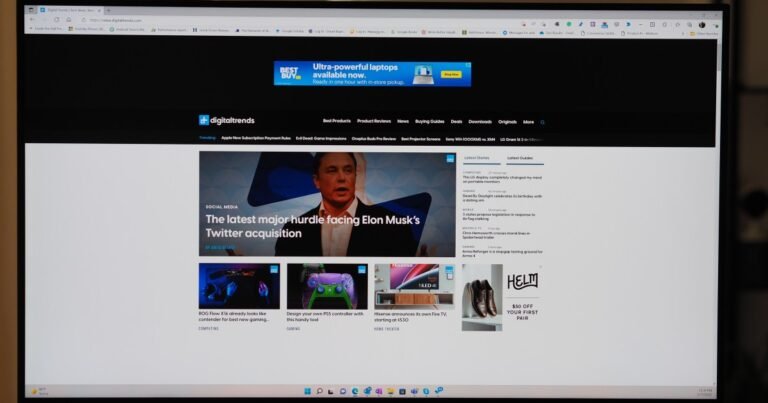
Task: Open the Product Reviews menu
Action: [374, 121]
